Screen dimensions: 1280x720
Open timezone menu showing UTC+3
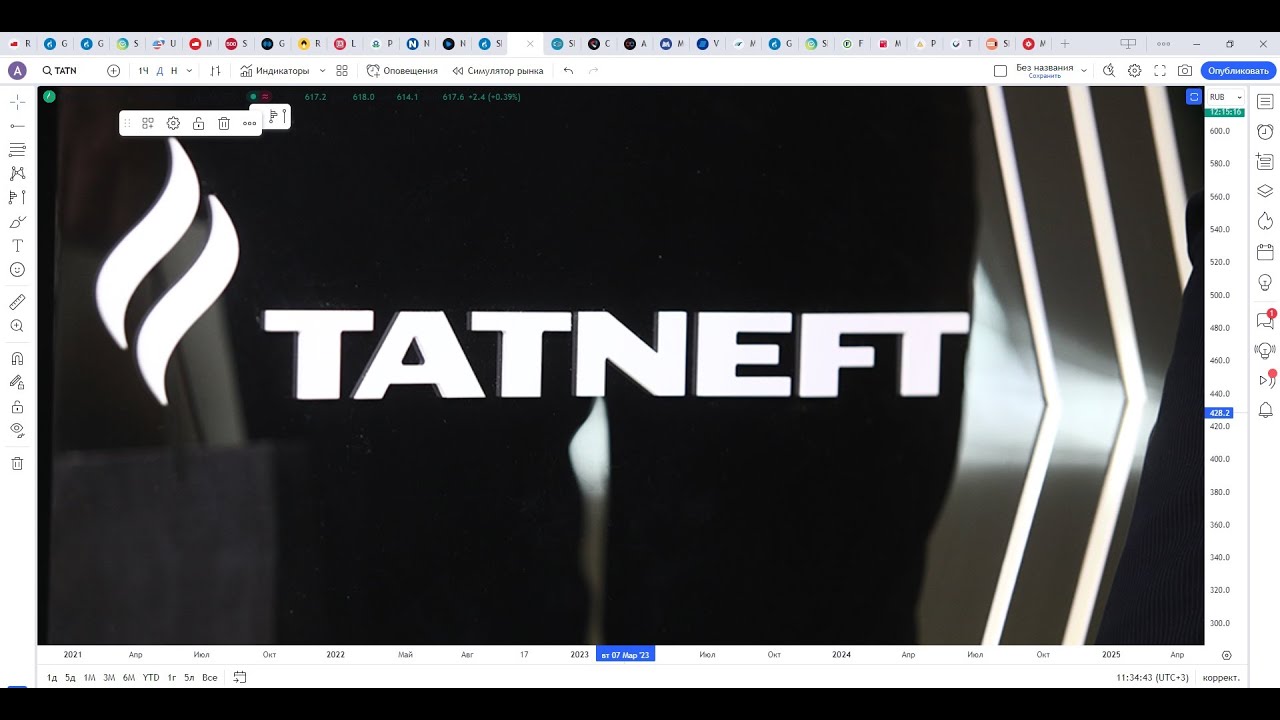1152,677
